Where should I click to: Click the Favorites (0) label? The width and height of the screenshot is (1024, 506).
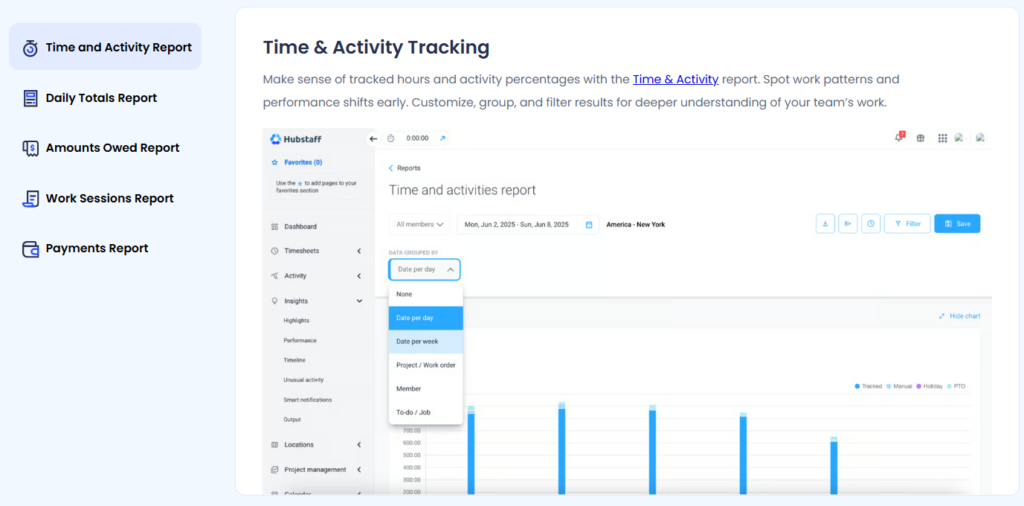pyautogui.click(x=303, y=163)
